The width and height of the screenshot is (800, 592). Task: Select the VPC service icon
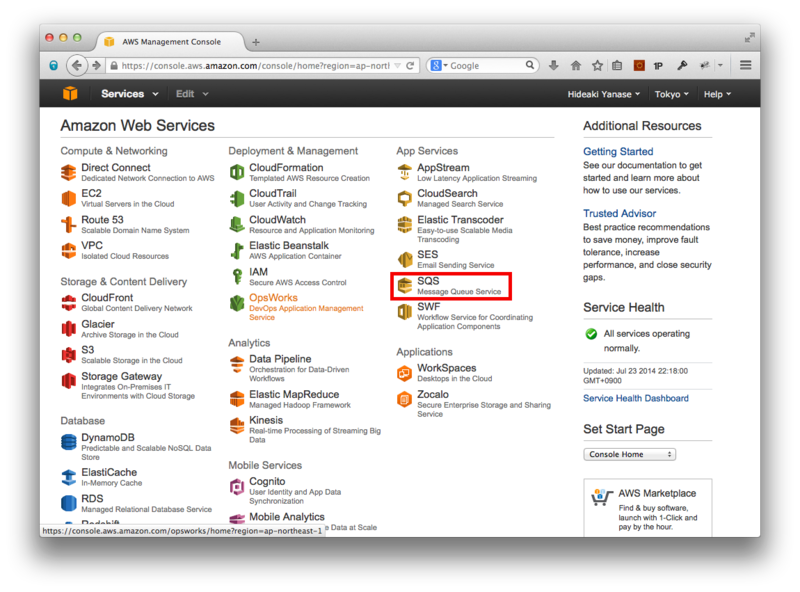click(x=69, y=251)
